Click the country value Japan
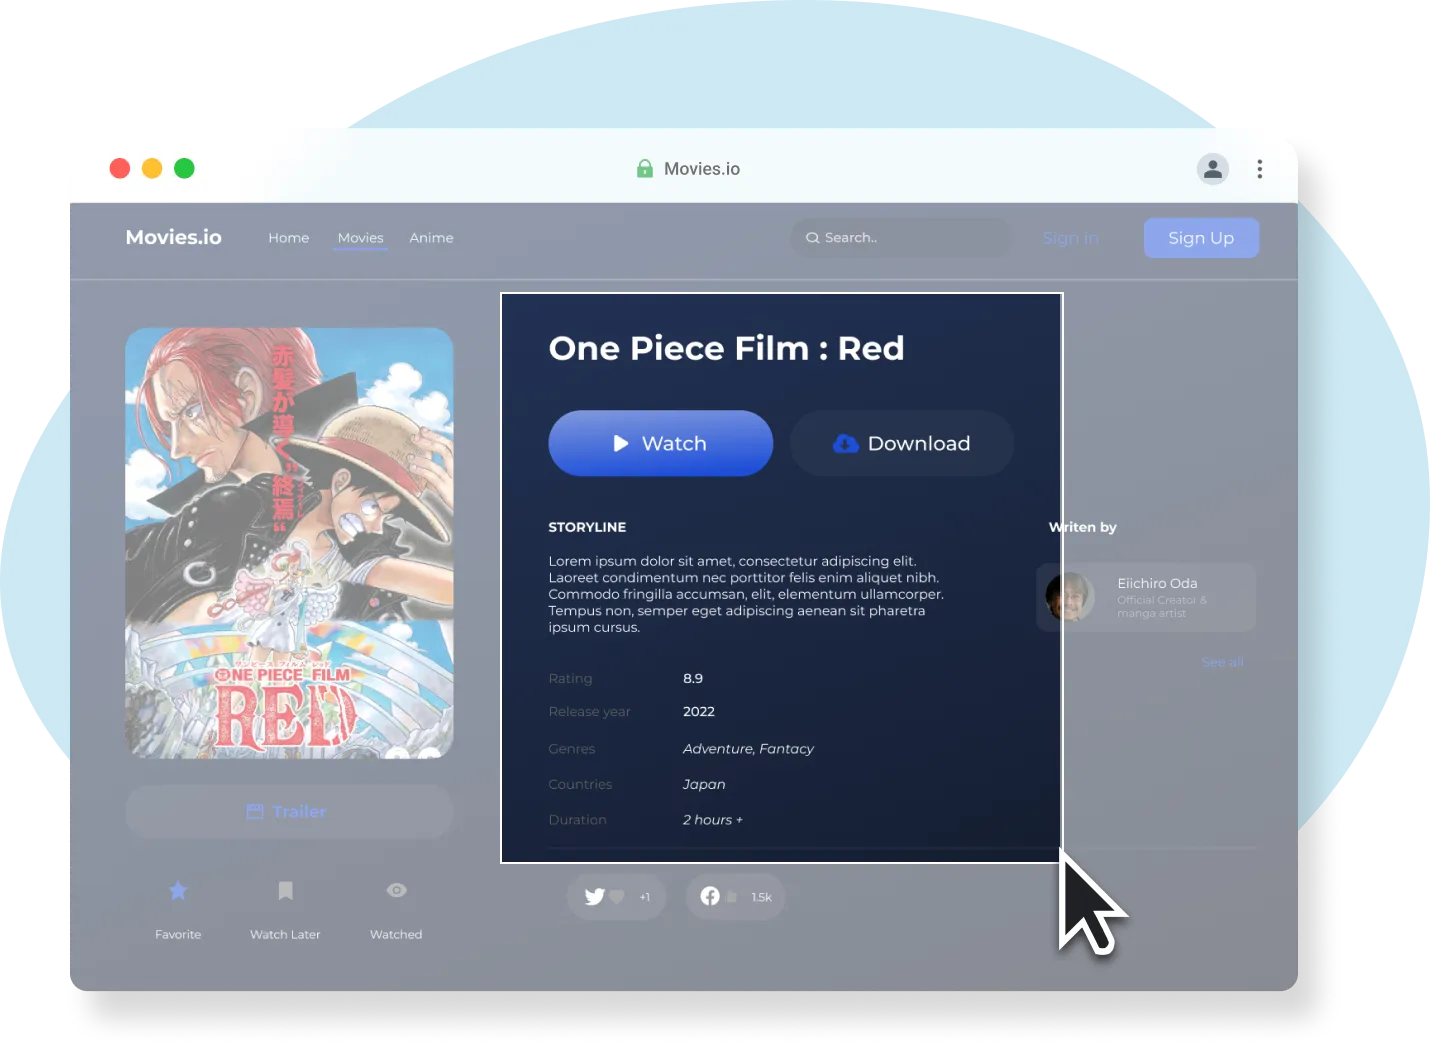The image size is (1430, 1048). click(704, 785)
